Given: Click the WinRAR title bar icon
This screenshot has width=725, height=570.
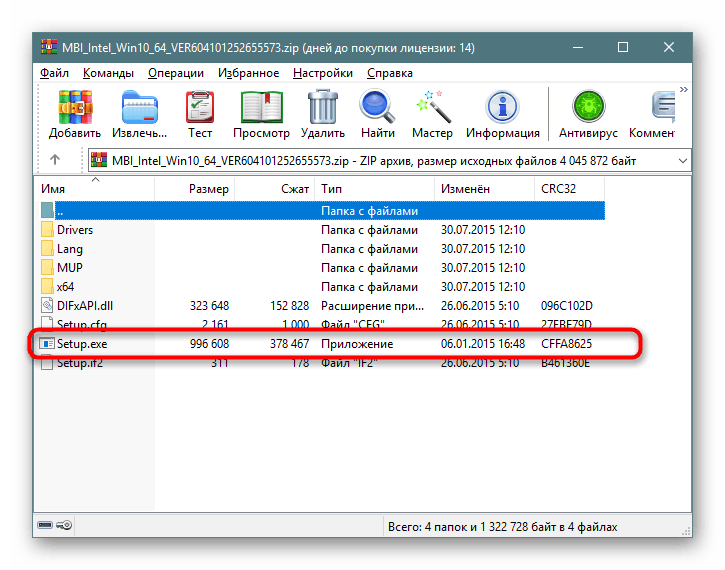Looking at the screenshot, I should (49, 47).
